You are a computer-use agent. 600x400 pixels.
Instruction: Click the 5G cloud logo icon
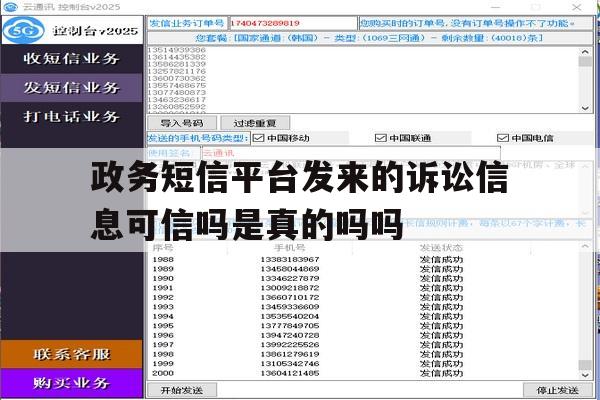pyautogui.click(x=24, y=30)
